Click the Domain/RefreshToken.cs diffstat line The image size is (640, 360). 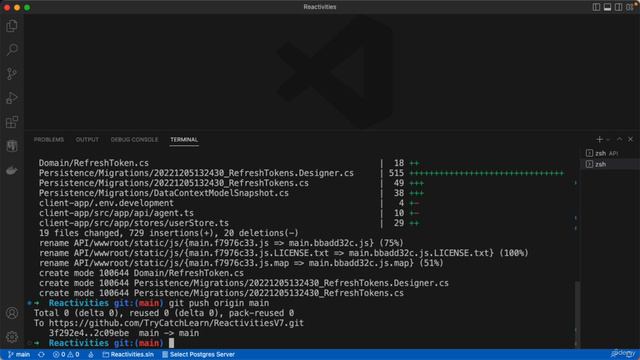tap(93, 163)
